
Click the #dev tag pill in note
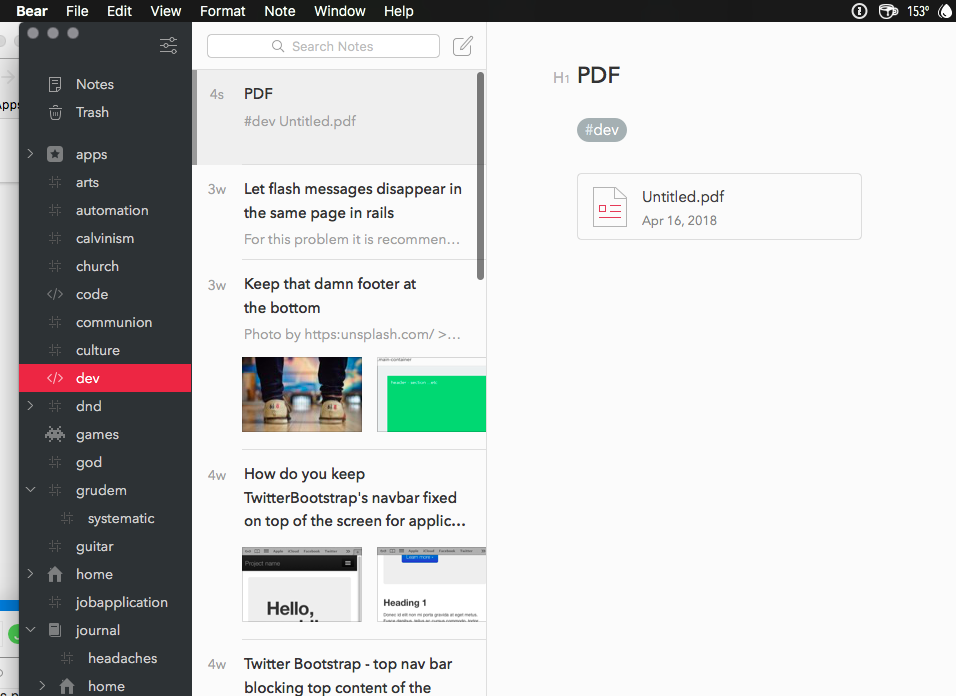[x=602, y=130]
